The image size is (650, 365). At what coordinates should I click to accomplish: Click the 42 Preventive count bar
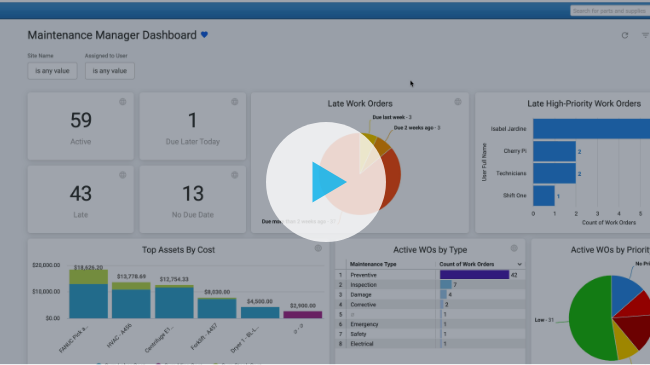474,275
